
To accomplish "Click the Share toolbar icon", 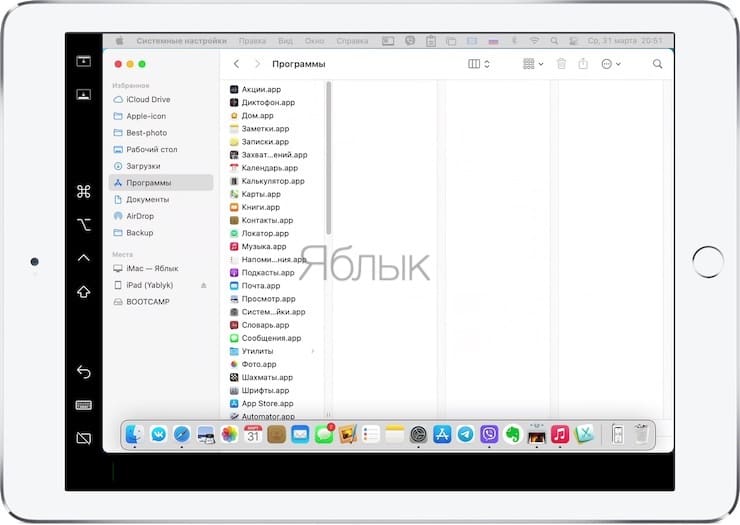I will [x=583, y=64].
